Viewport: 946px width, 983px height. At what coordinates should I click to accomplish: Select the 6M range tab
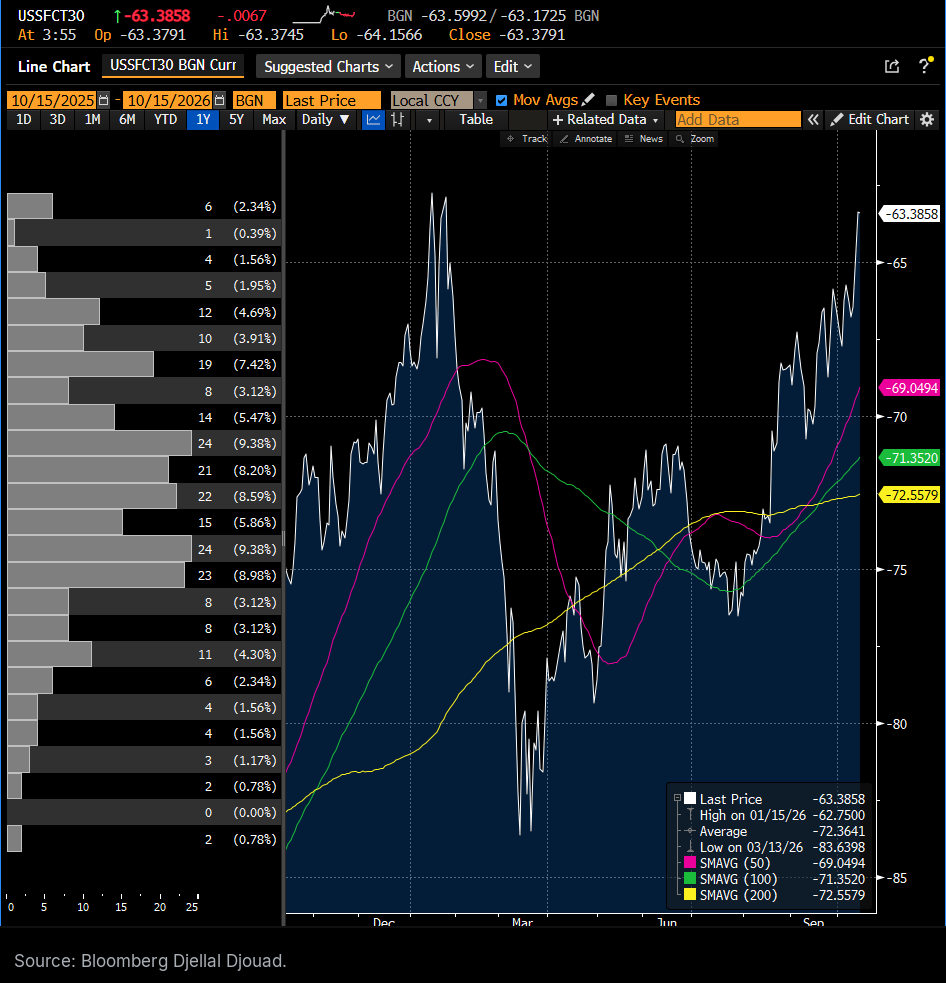coord(127,119)
